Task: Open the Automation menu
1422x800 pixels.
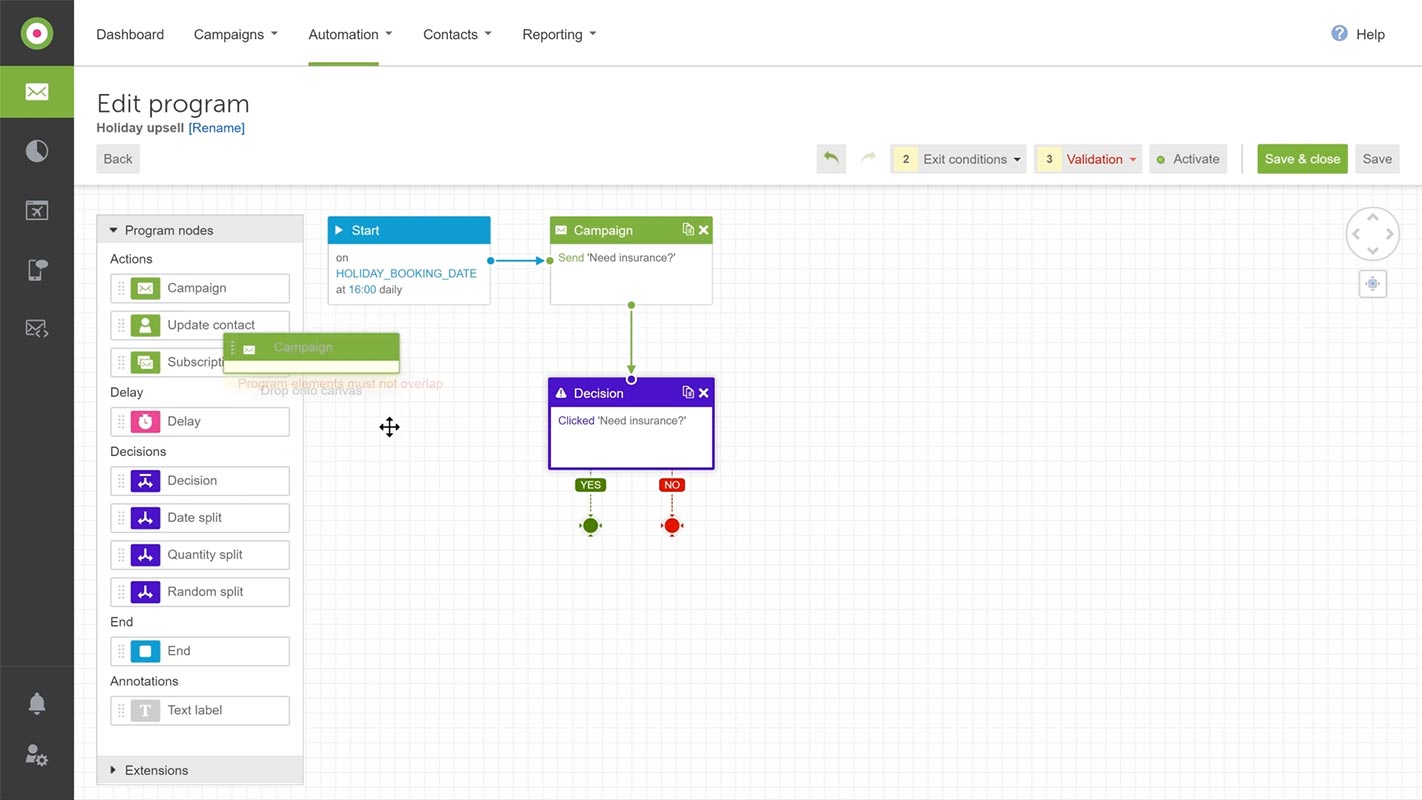Action: pos(344,33)
